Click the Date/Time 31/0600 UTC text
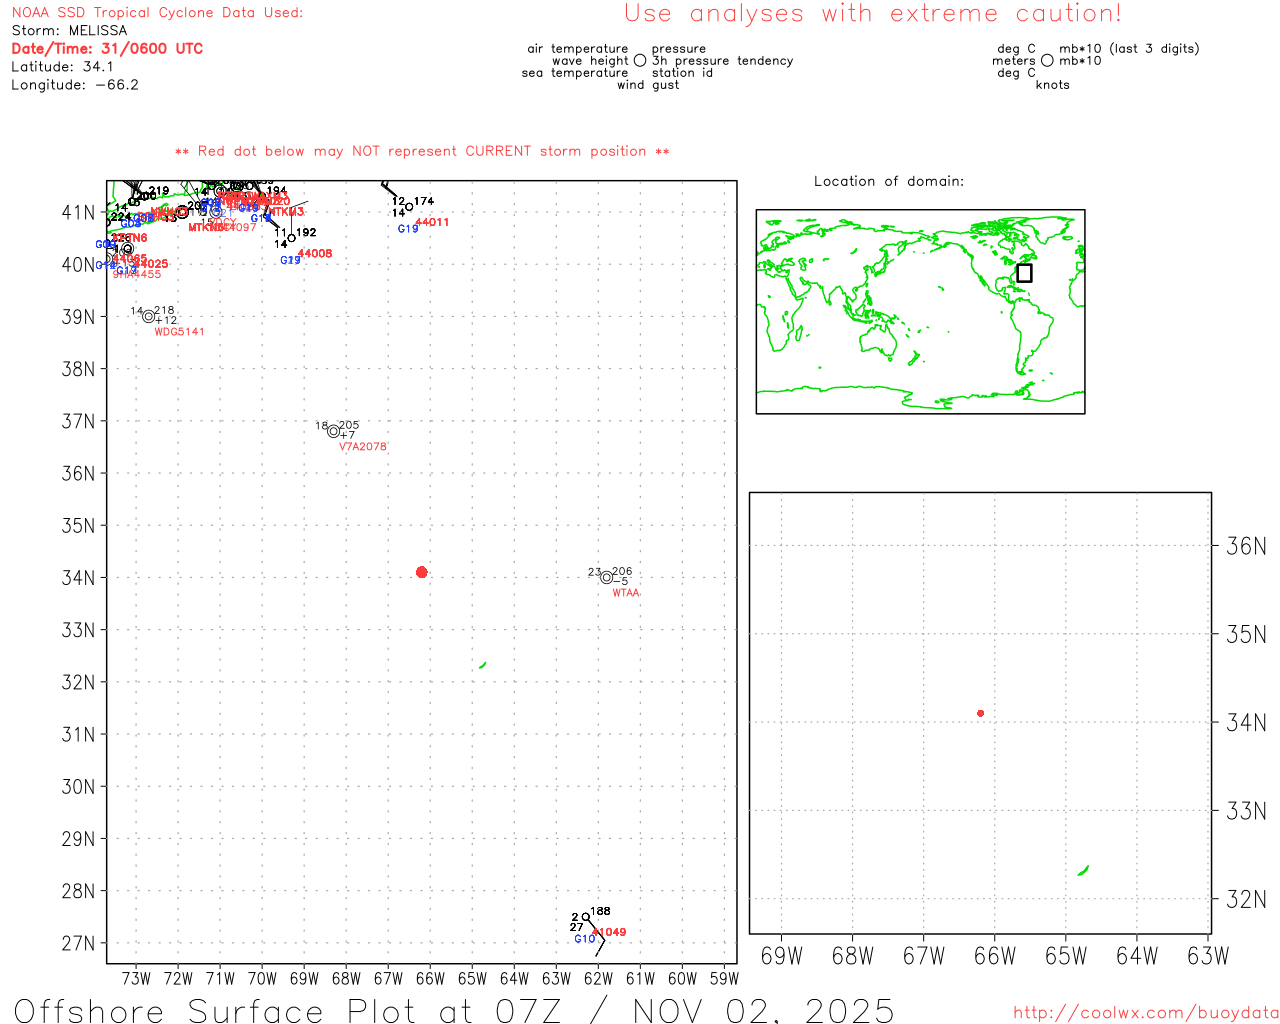The height and width of the screenshot is (1024, 1280). (x=107, y=48)
